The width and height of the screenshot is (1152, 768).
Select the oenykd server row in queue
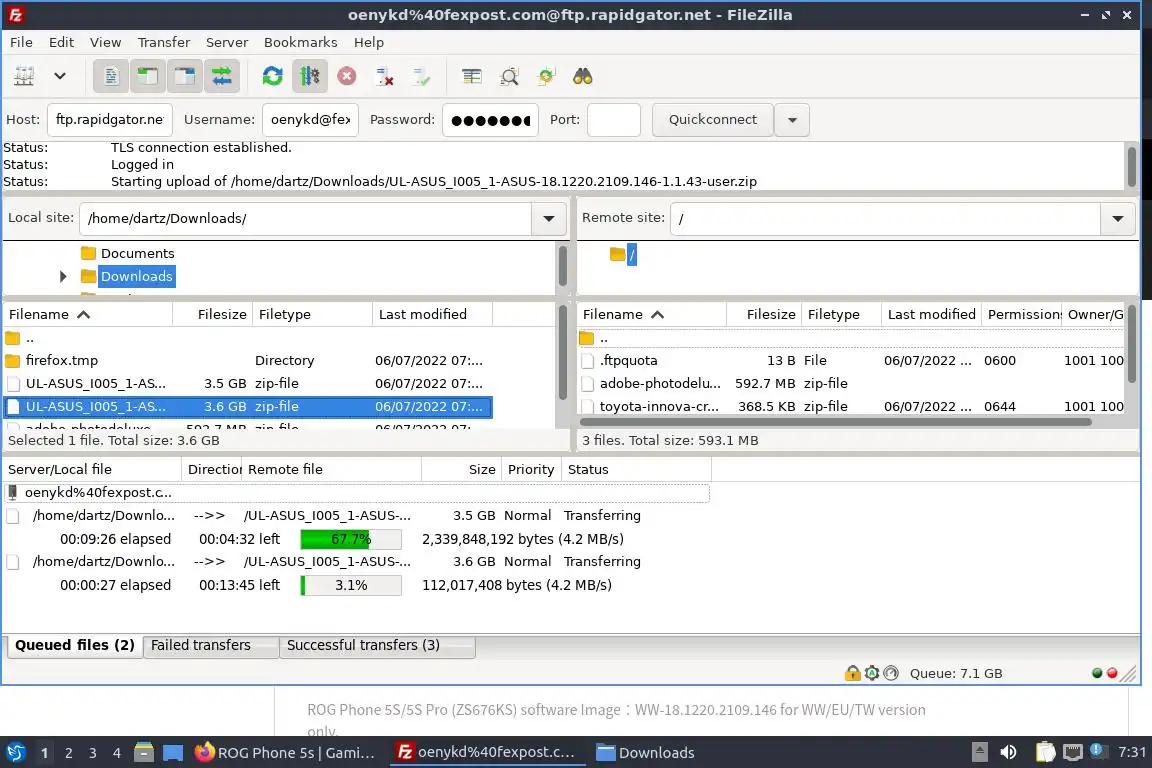(x=356, y=492)
